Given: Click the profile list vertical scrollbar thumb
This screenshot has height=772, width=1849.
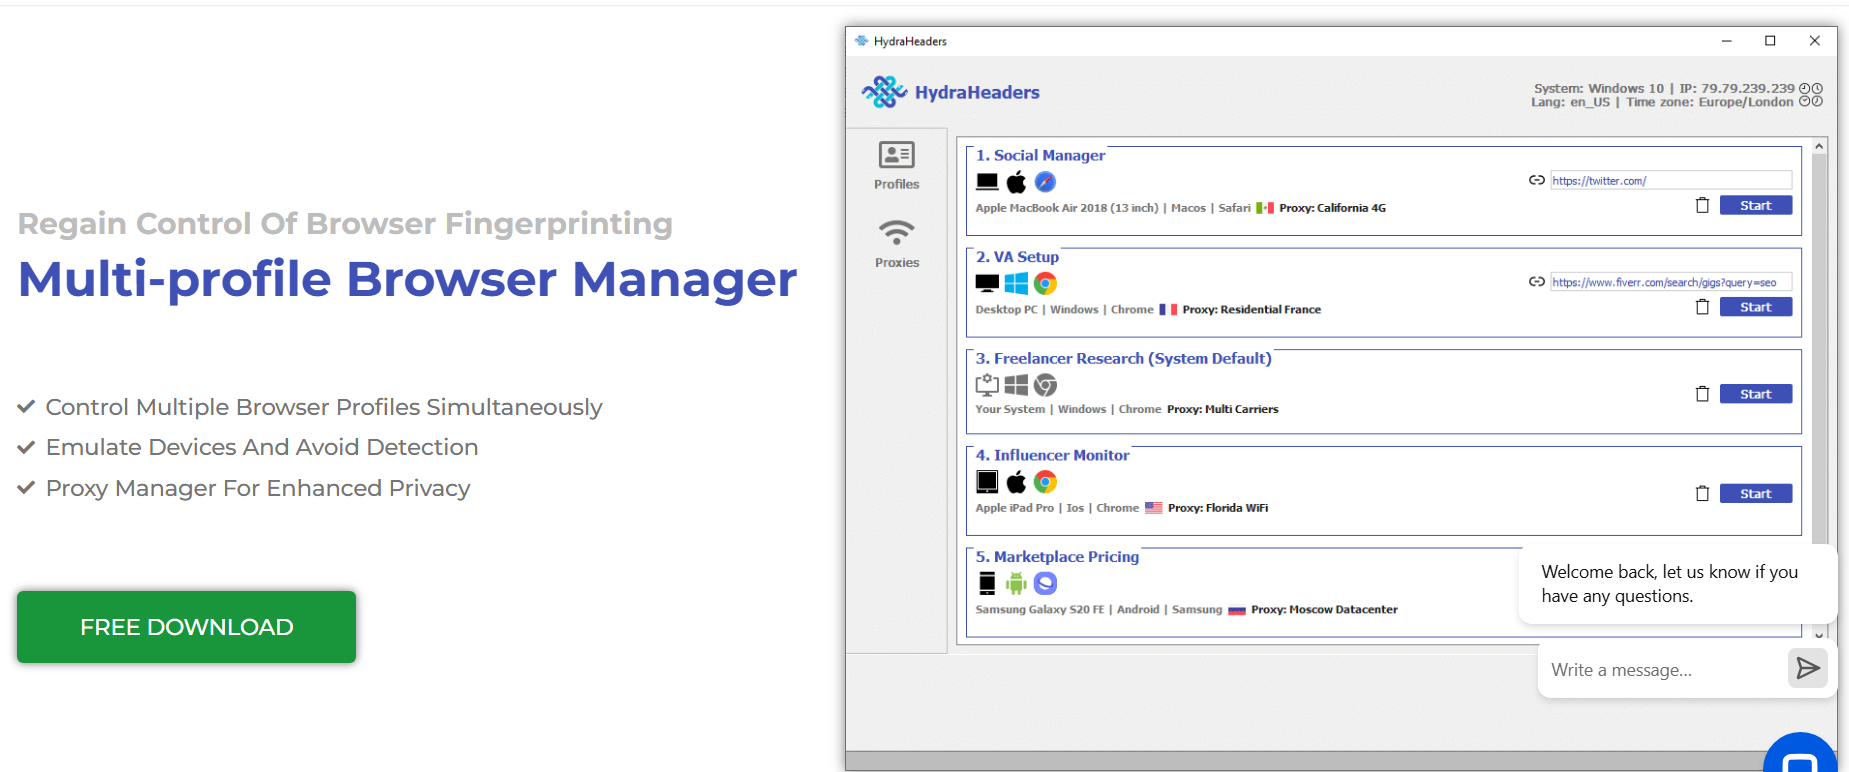Looking at the screenshot, I should 1819,349.
